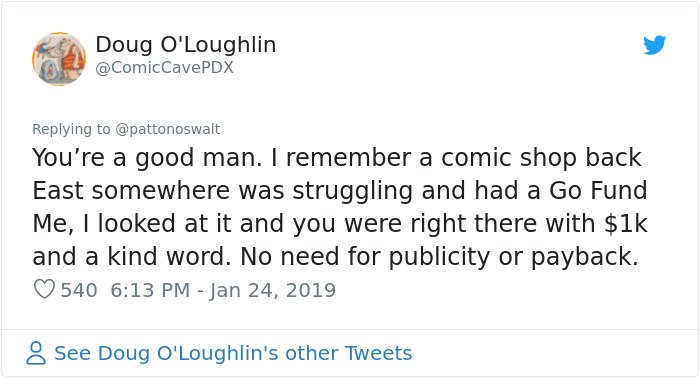Click the Jan 24, 2019 date
The height and width of the screenshot is (378, 700).
[x=272, y=290]
